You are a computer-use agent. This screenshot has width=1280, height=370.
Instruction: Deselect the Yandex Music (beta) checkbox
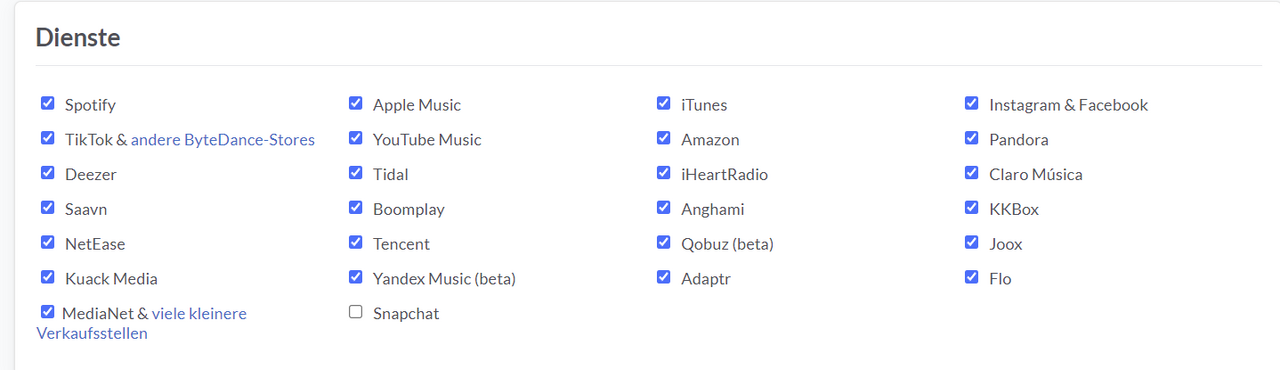pos(355,277)
